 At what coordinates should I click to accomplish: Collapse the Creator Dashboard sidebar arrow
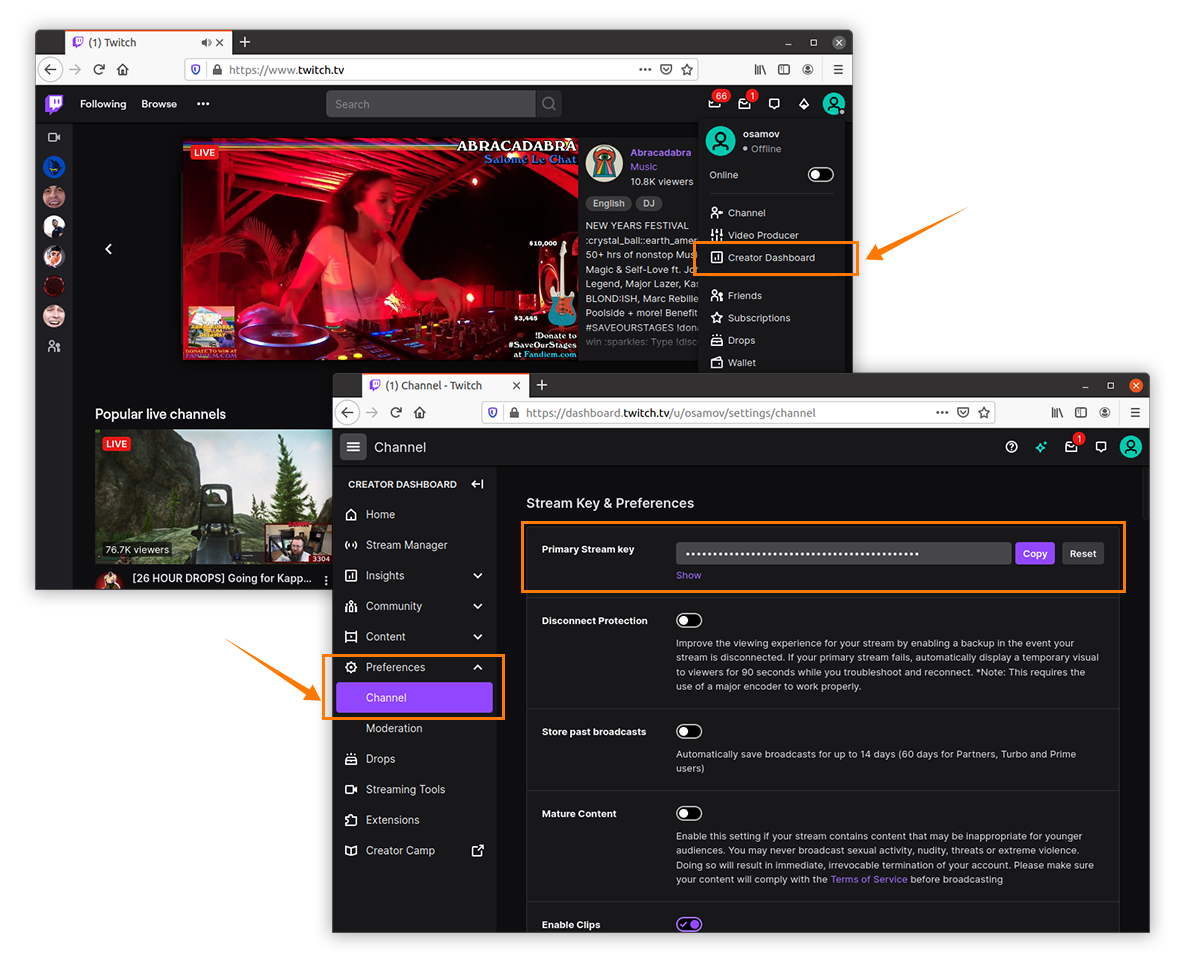coord(477,484)
